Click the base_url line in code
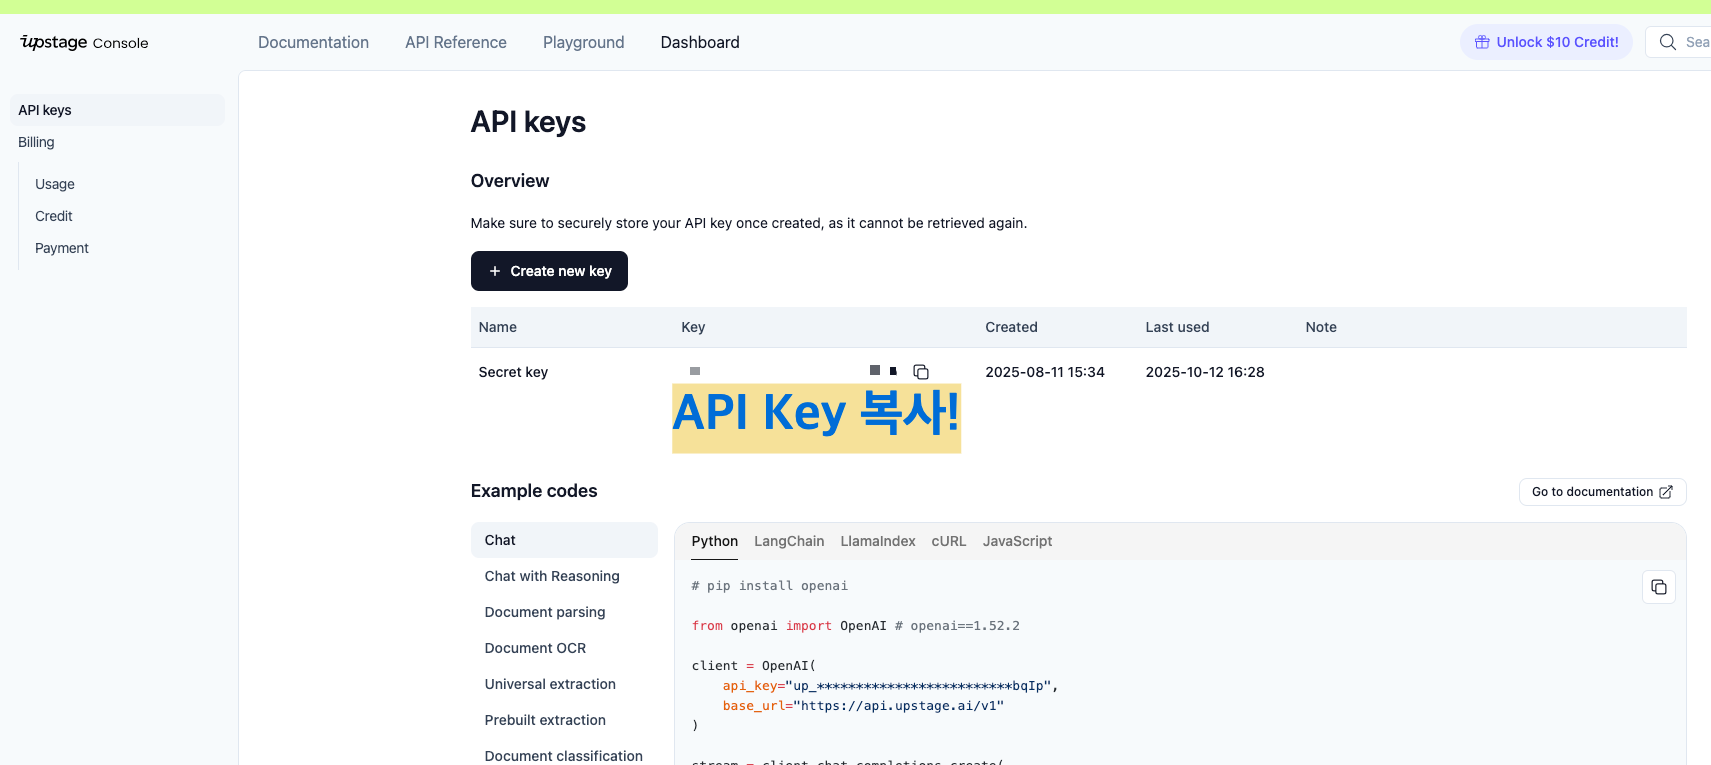 pyautogui.click(x=863, y=706)
